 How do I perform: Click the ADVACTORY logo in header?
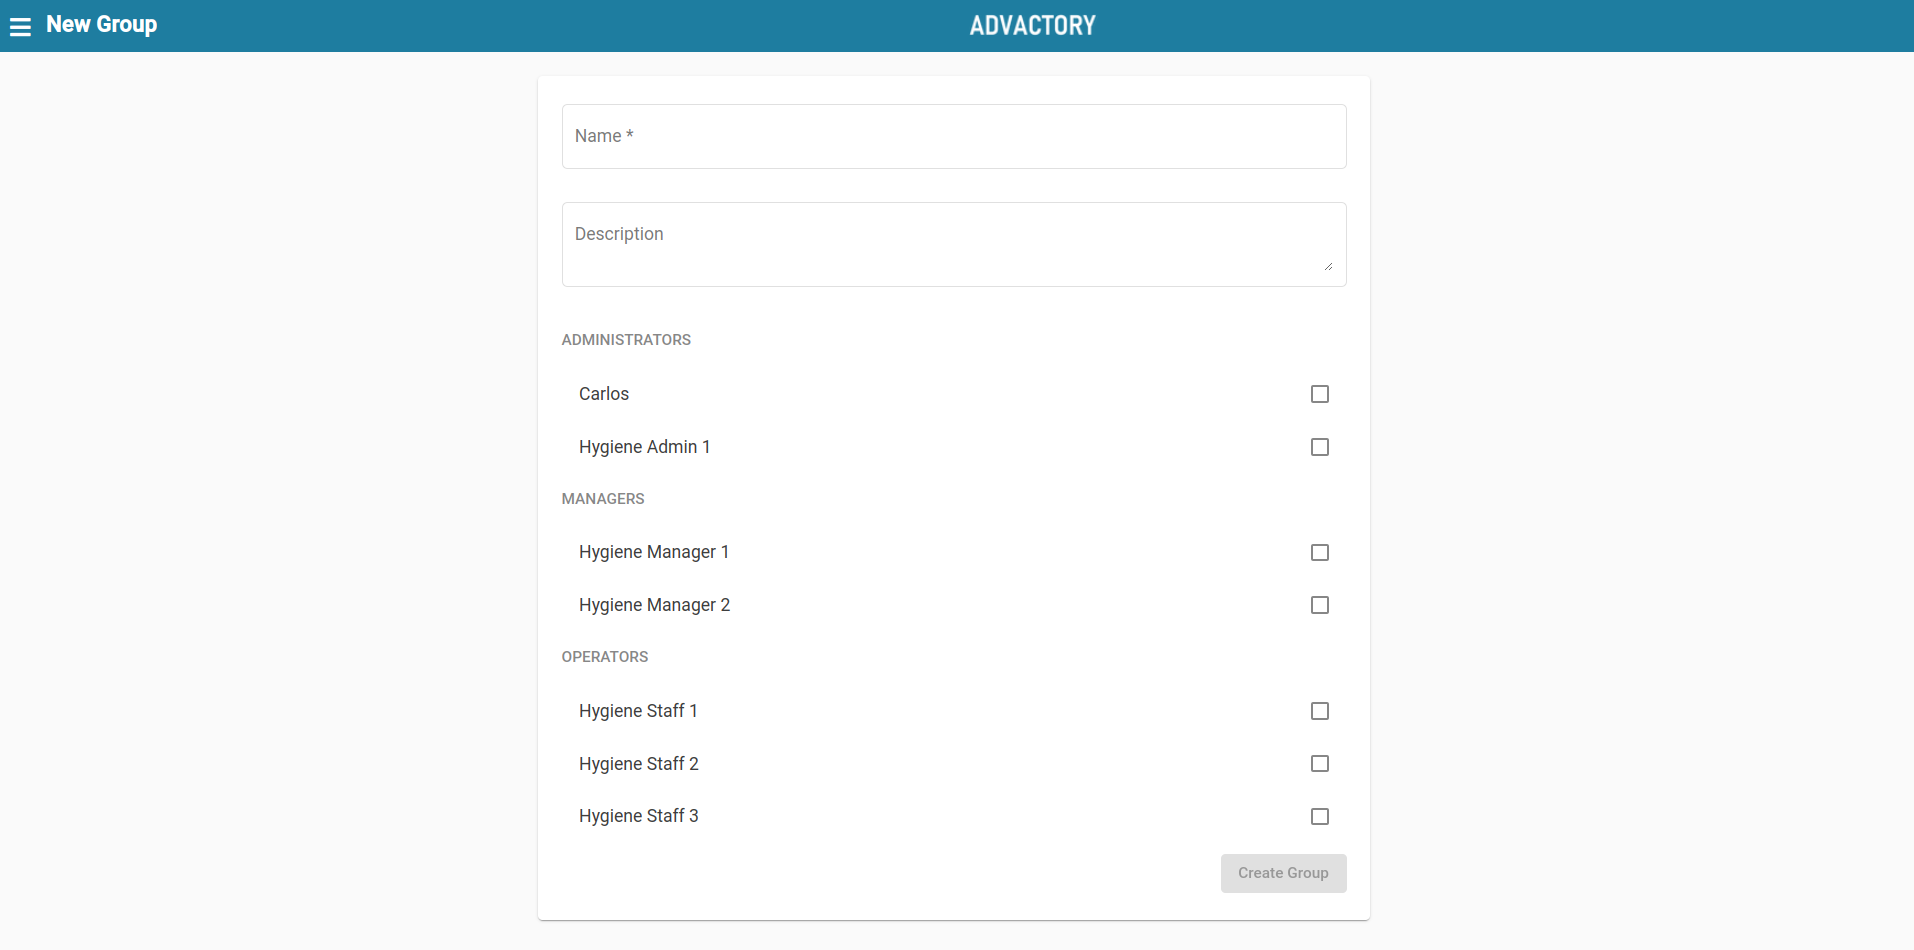tap(1032, 26)
